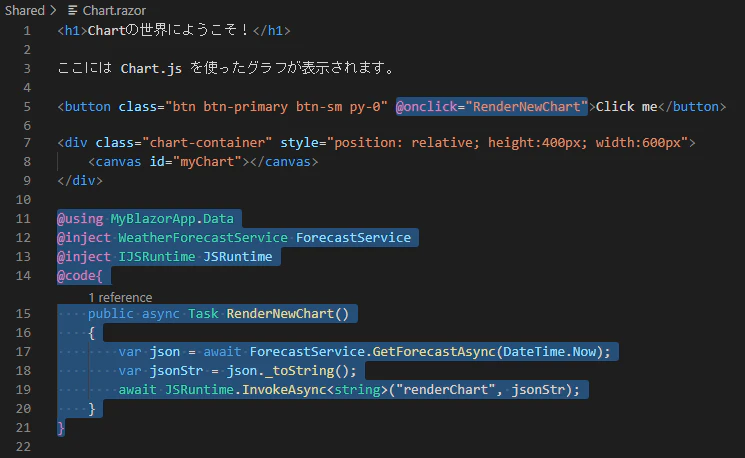Open the Chart.razor breadcrumb item
Viewport: 745px width, 458px height.
[114, 10]
